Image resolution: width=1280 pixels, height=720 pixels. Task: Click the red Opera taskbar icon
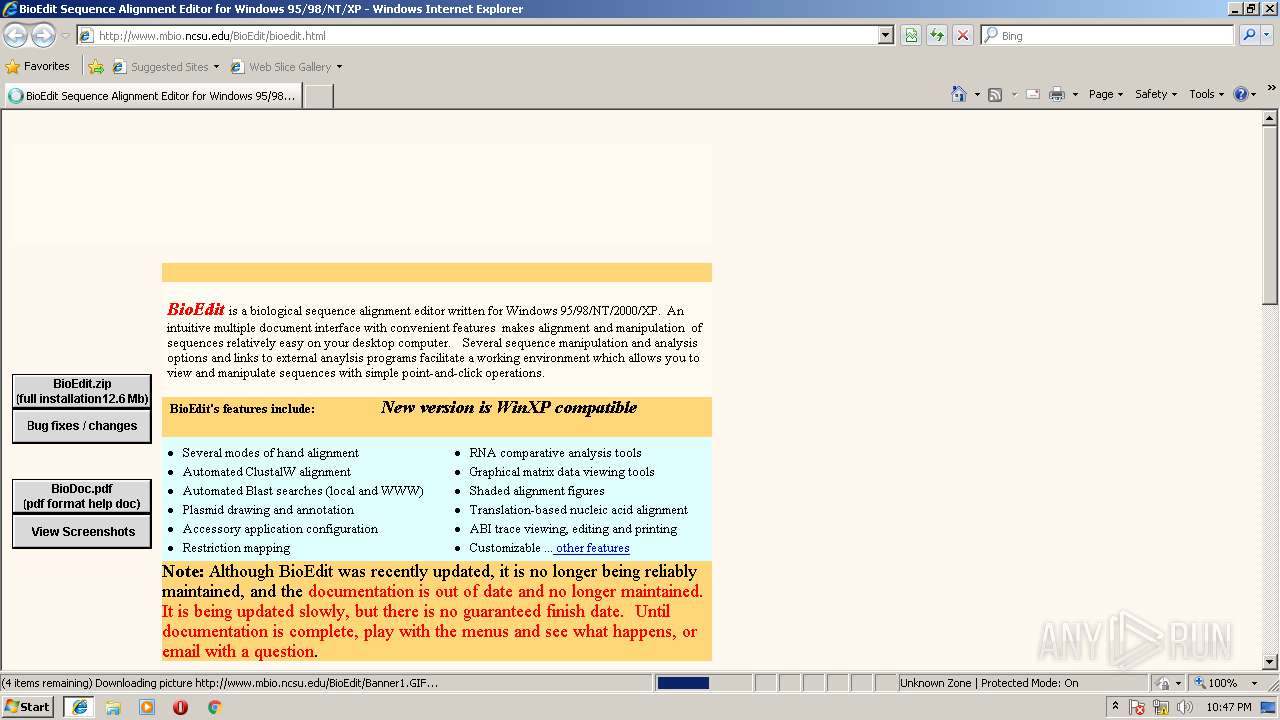[180, 707]
